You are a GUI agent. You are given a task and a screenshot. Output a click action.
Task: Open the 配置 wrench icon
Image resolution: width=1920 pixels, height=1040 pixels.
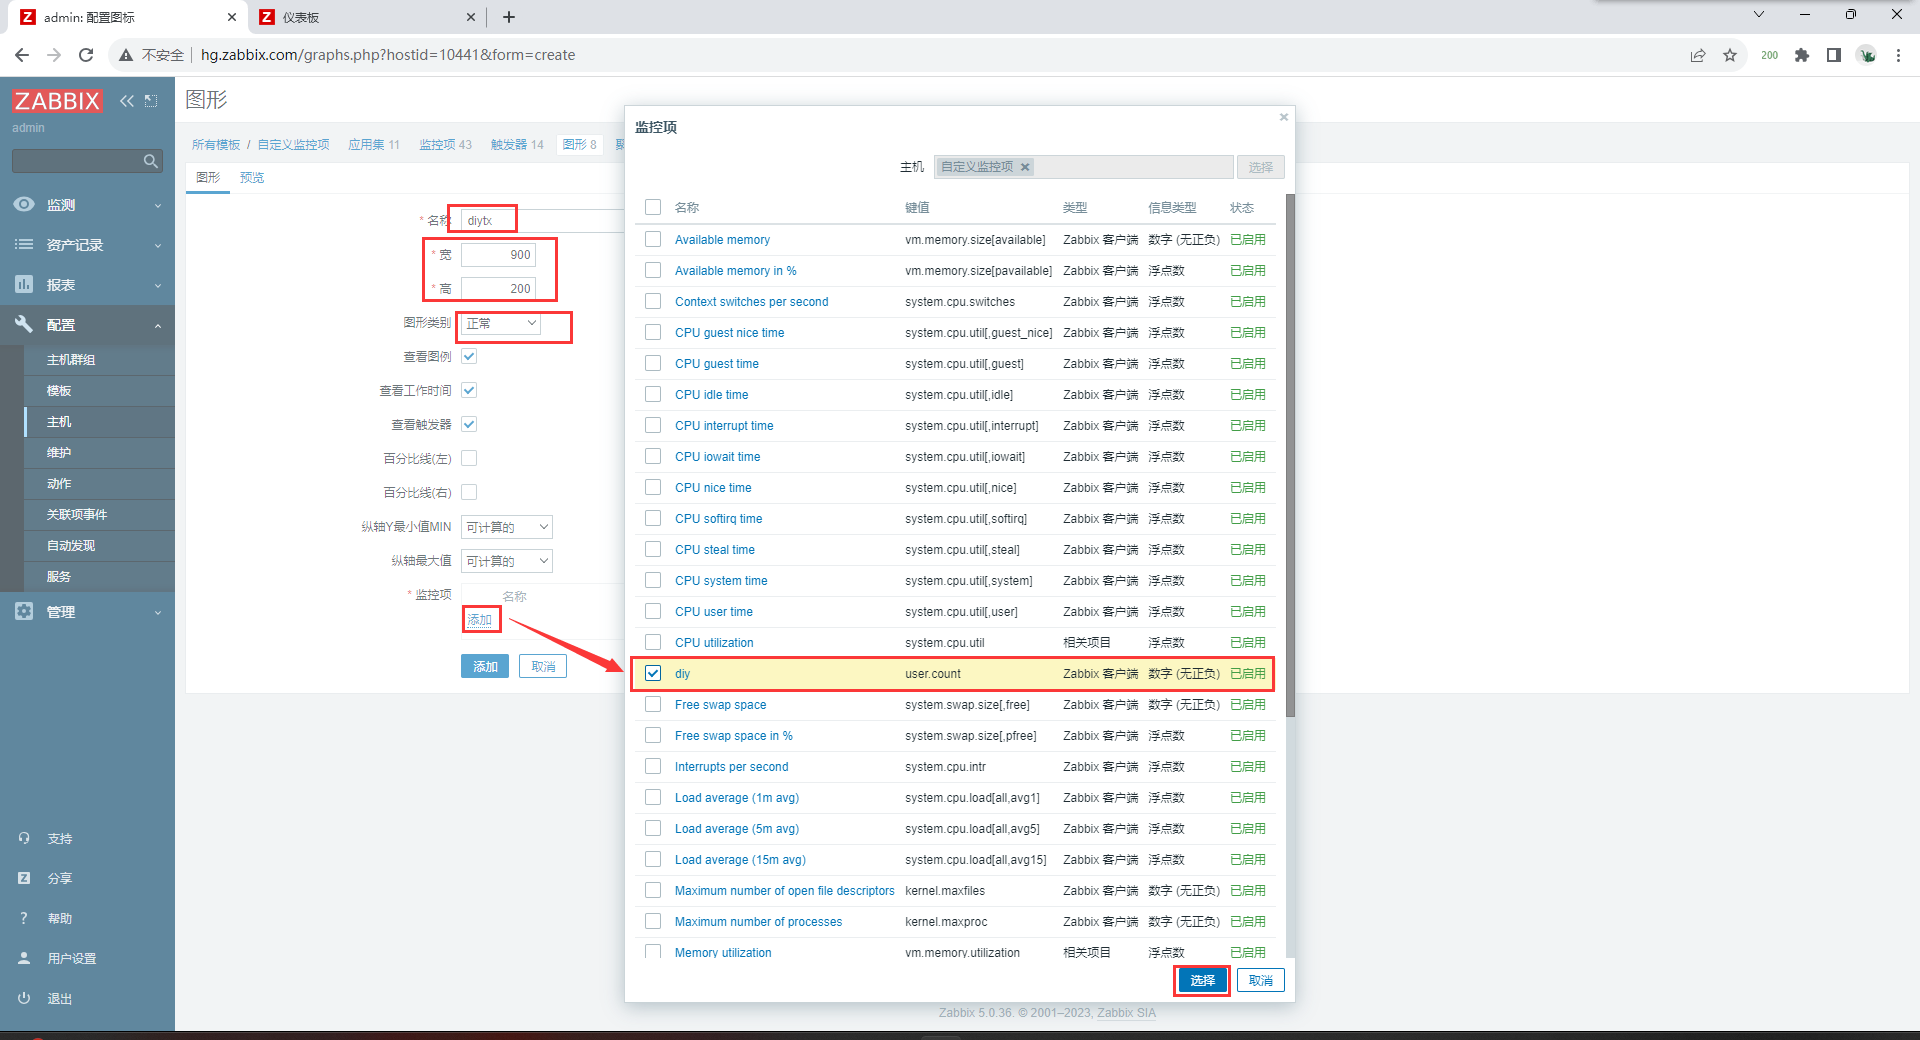24,324
